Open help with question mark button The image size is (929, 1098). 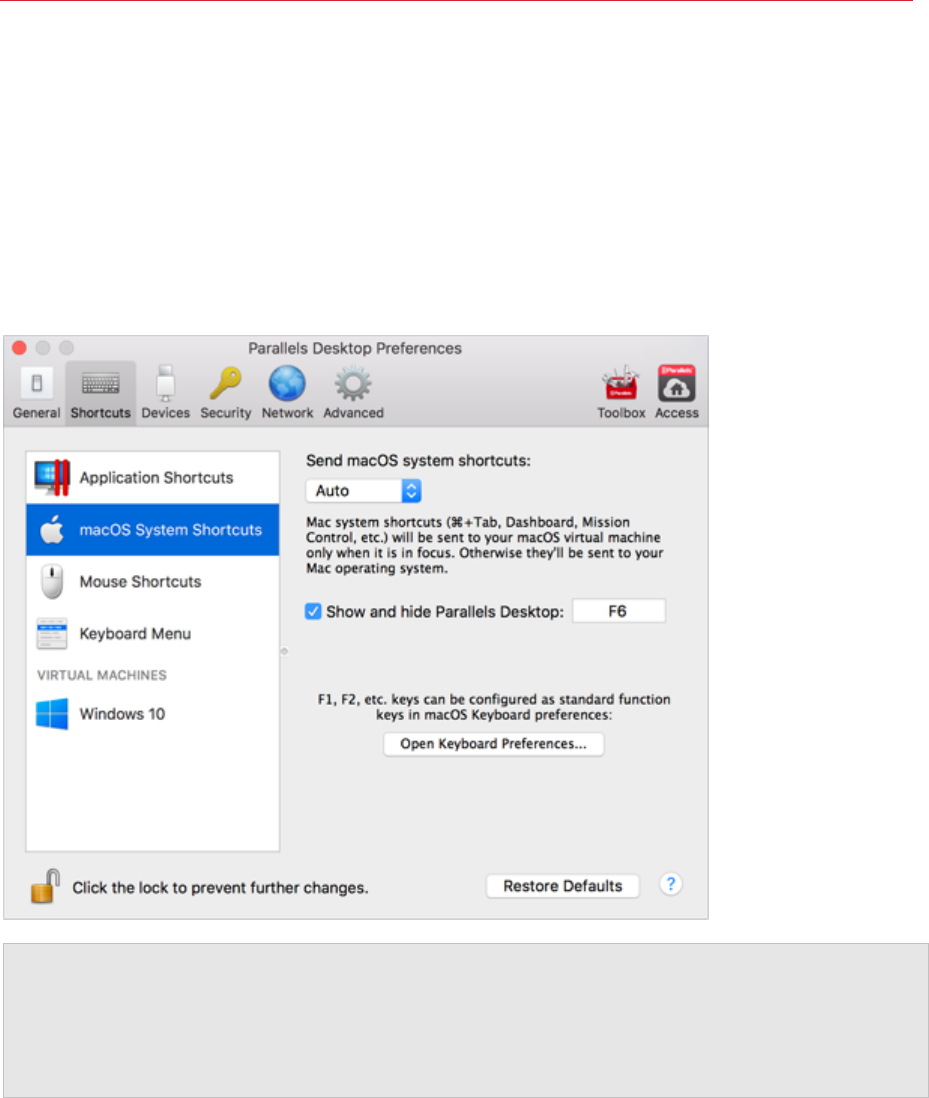[671, 884]
